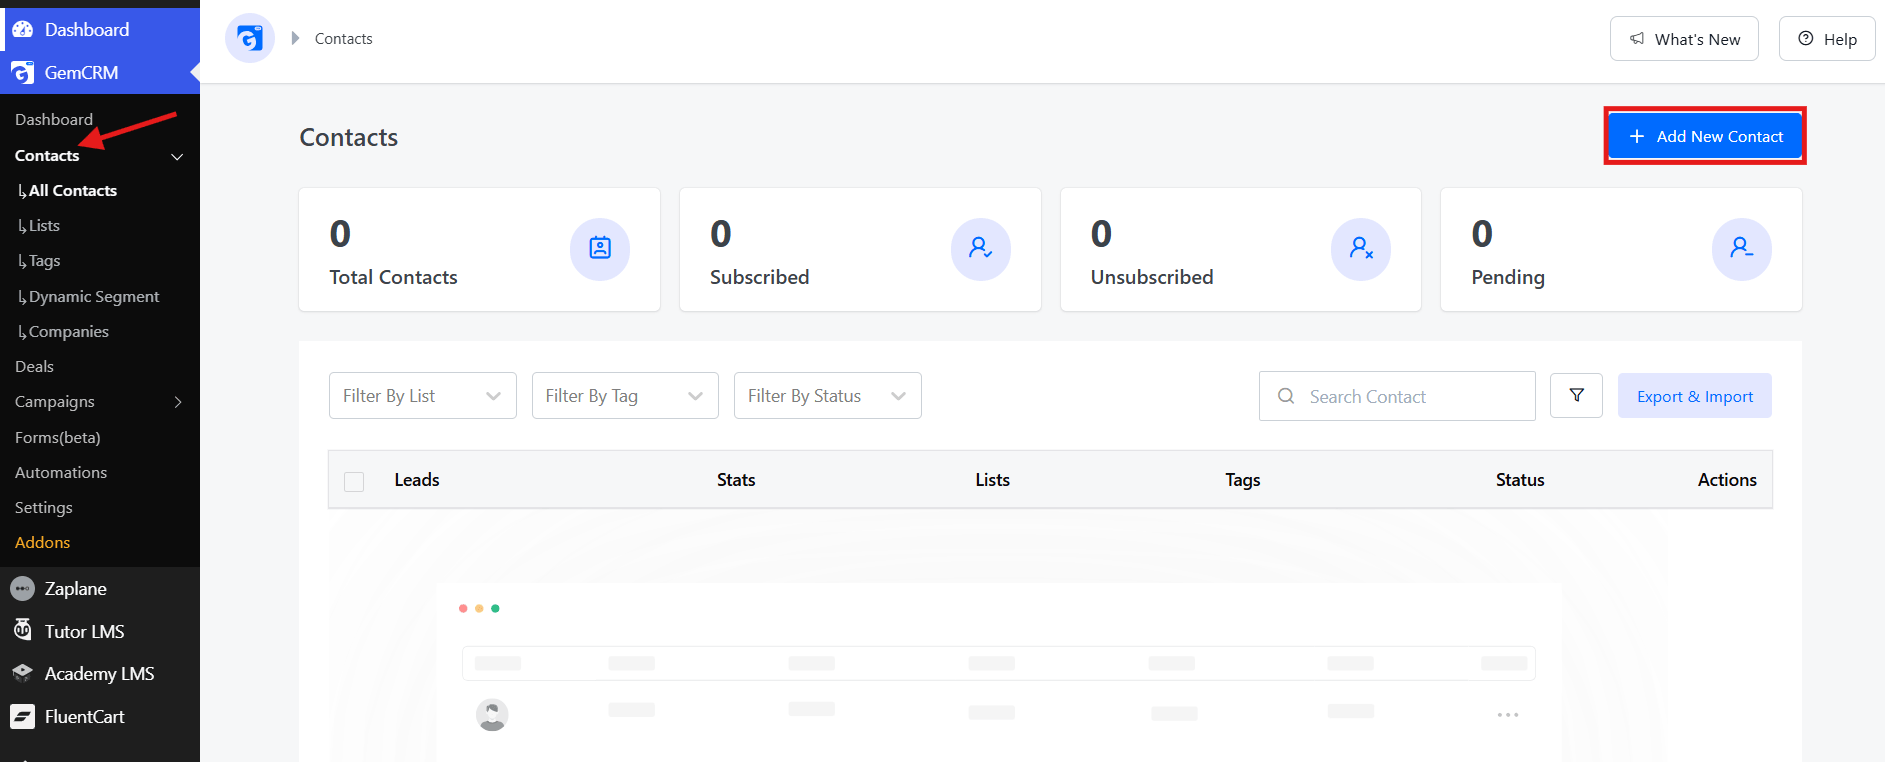The width and height of the screenshot is (1885, 762).
Task: Click the Pending user icon
Action: click(x=1742, y=249)
